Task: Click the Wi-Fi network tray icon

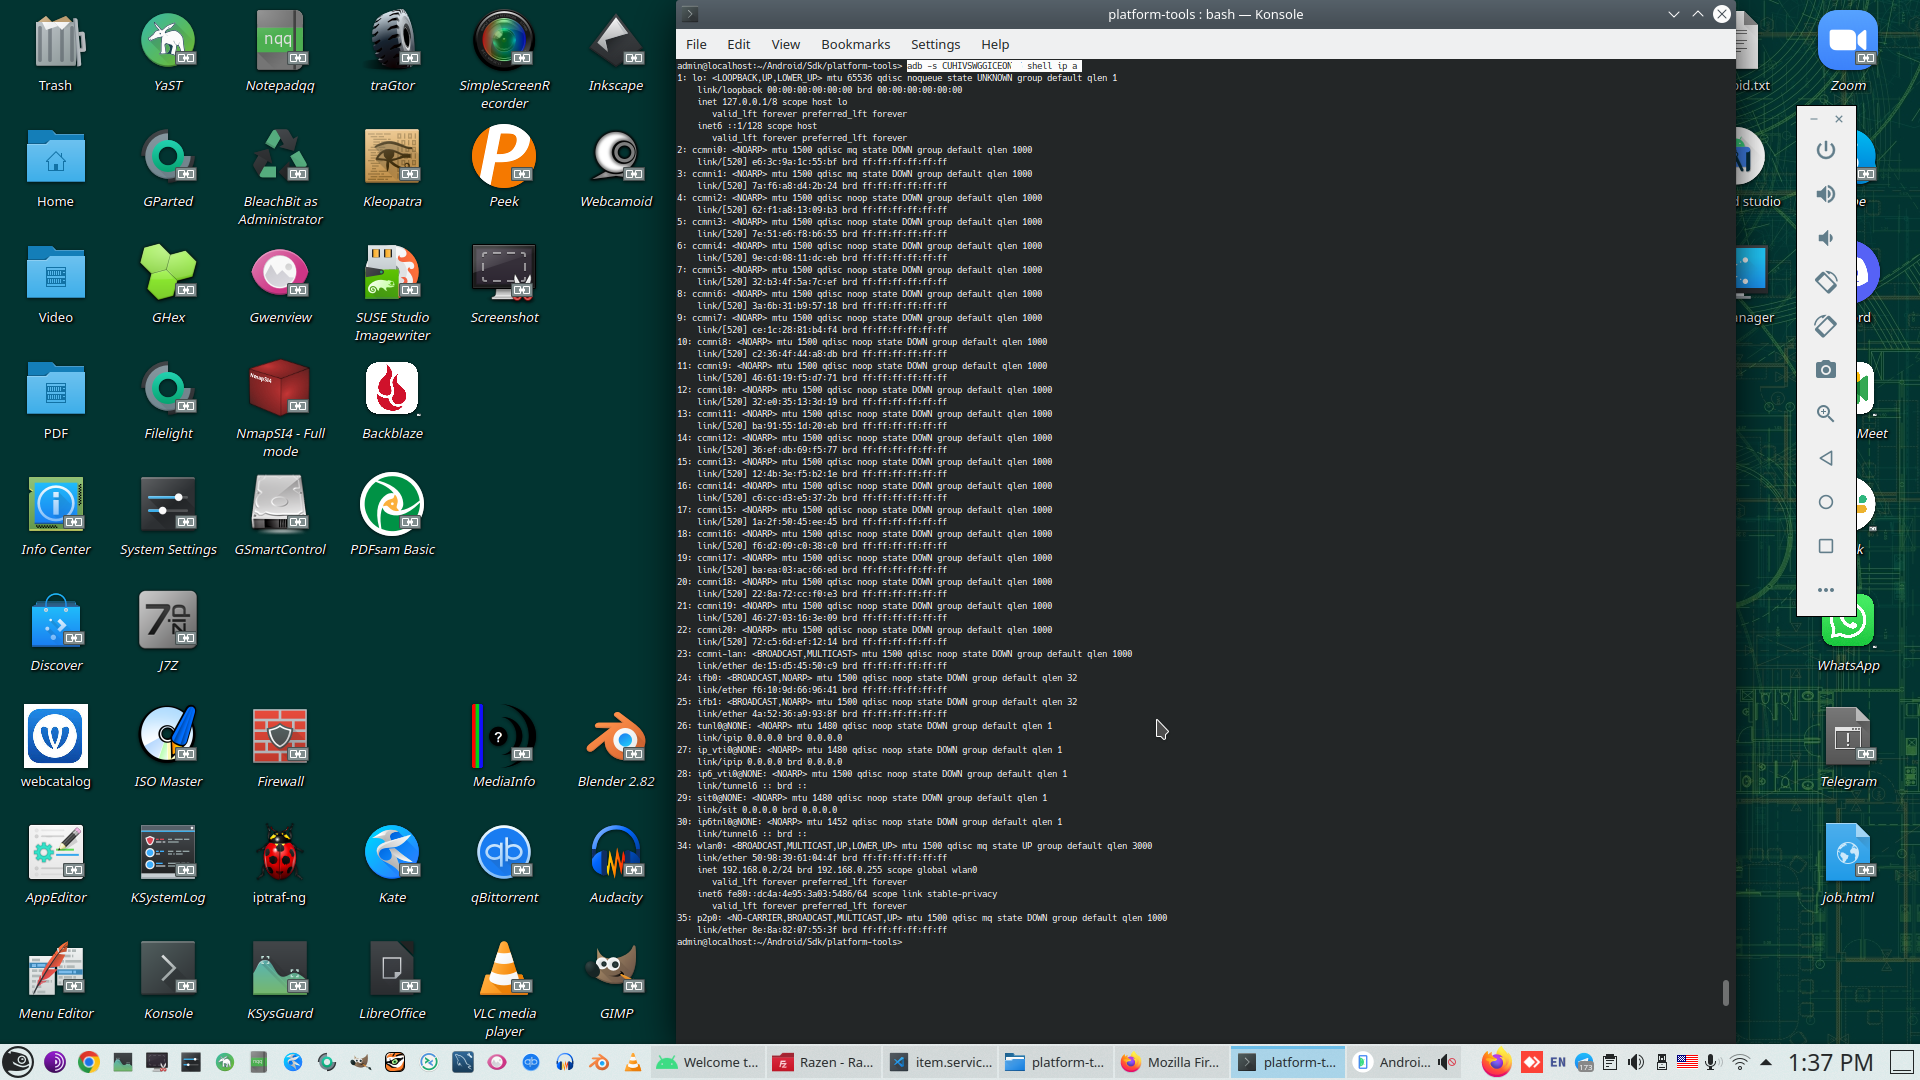Action: tap(1740, 1062)
